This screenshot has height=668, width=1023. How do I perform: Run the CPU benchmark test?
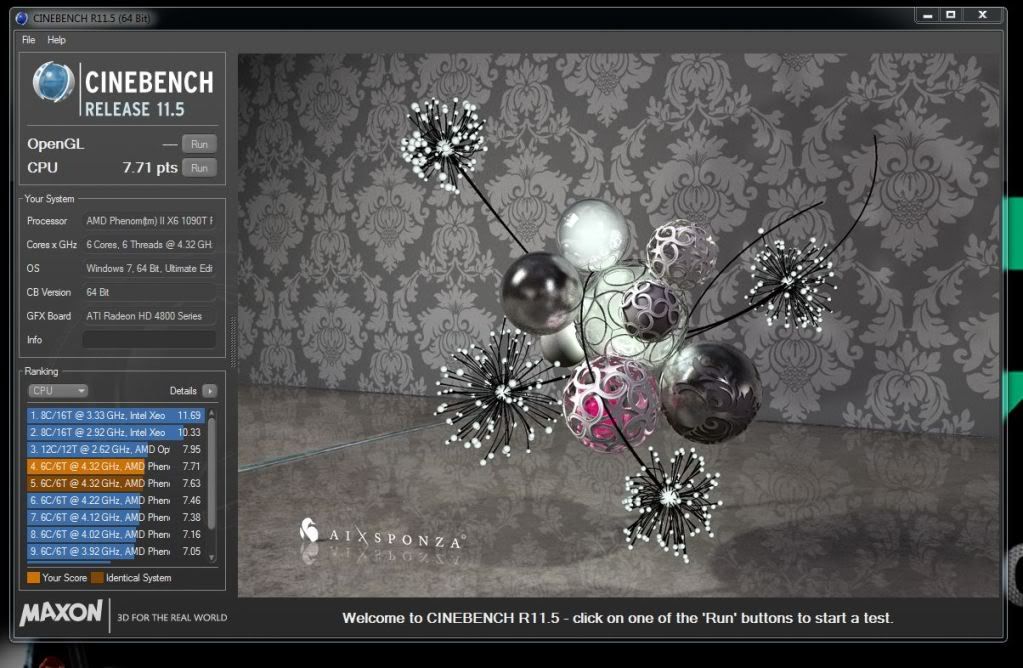tap(199, 168)
